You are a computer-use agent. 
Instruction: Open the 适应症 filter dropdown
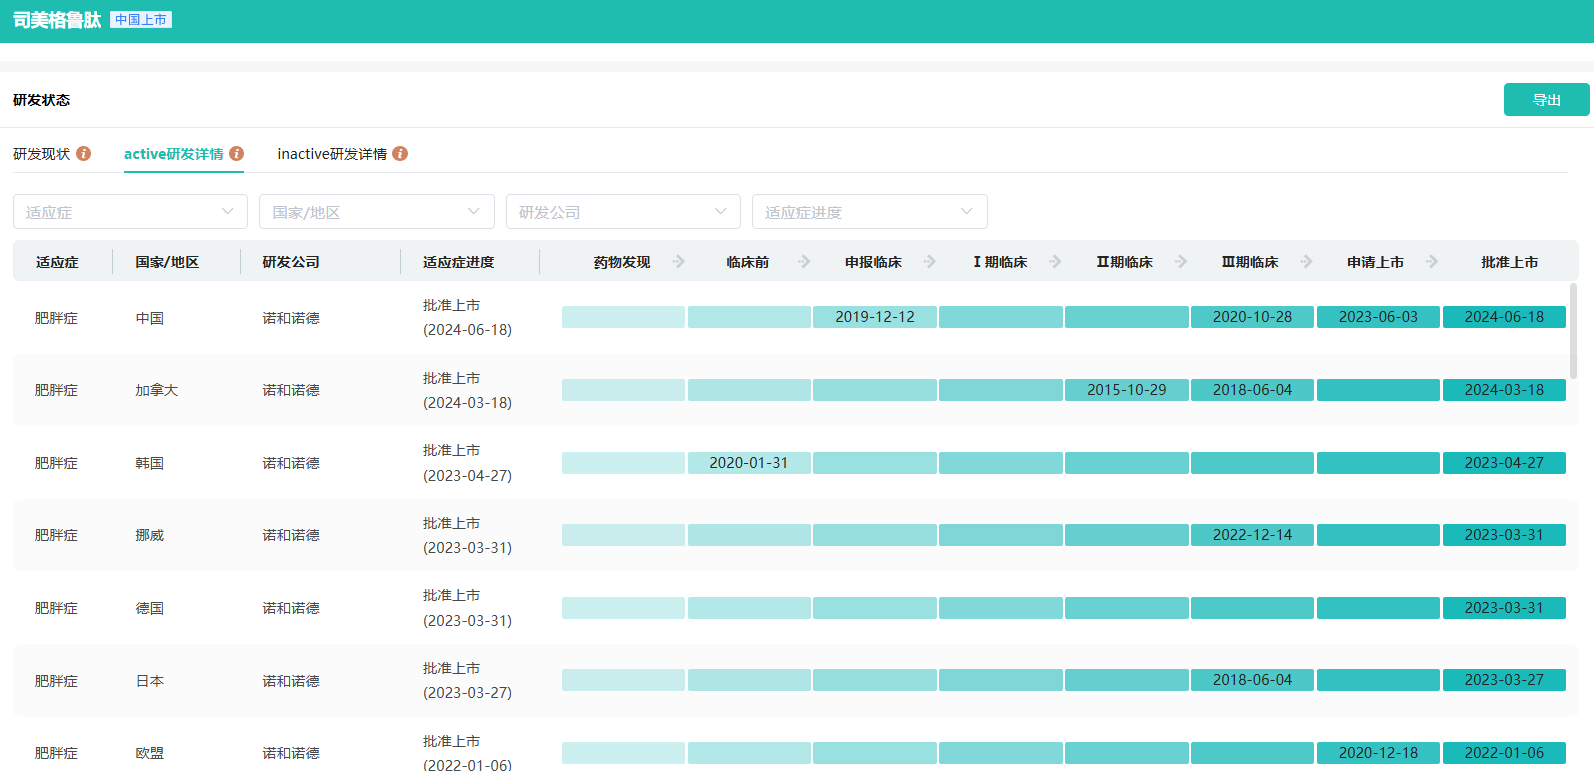[130, 212]
